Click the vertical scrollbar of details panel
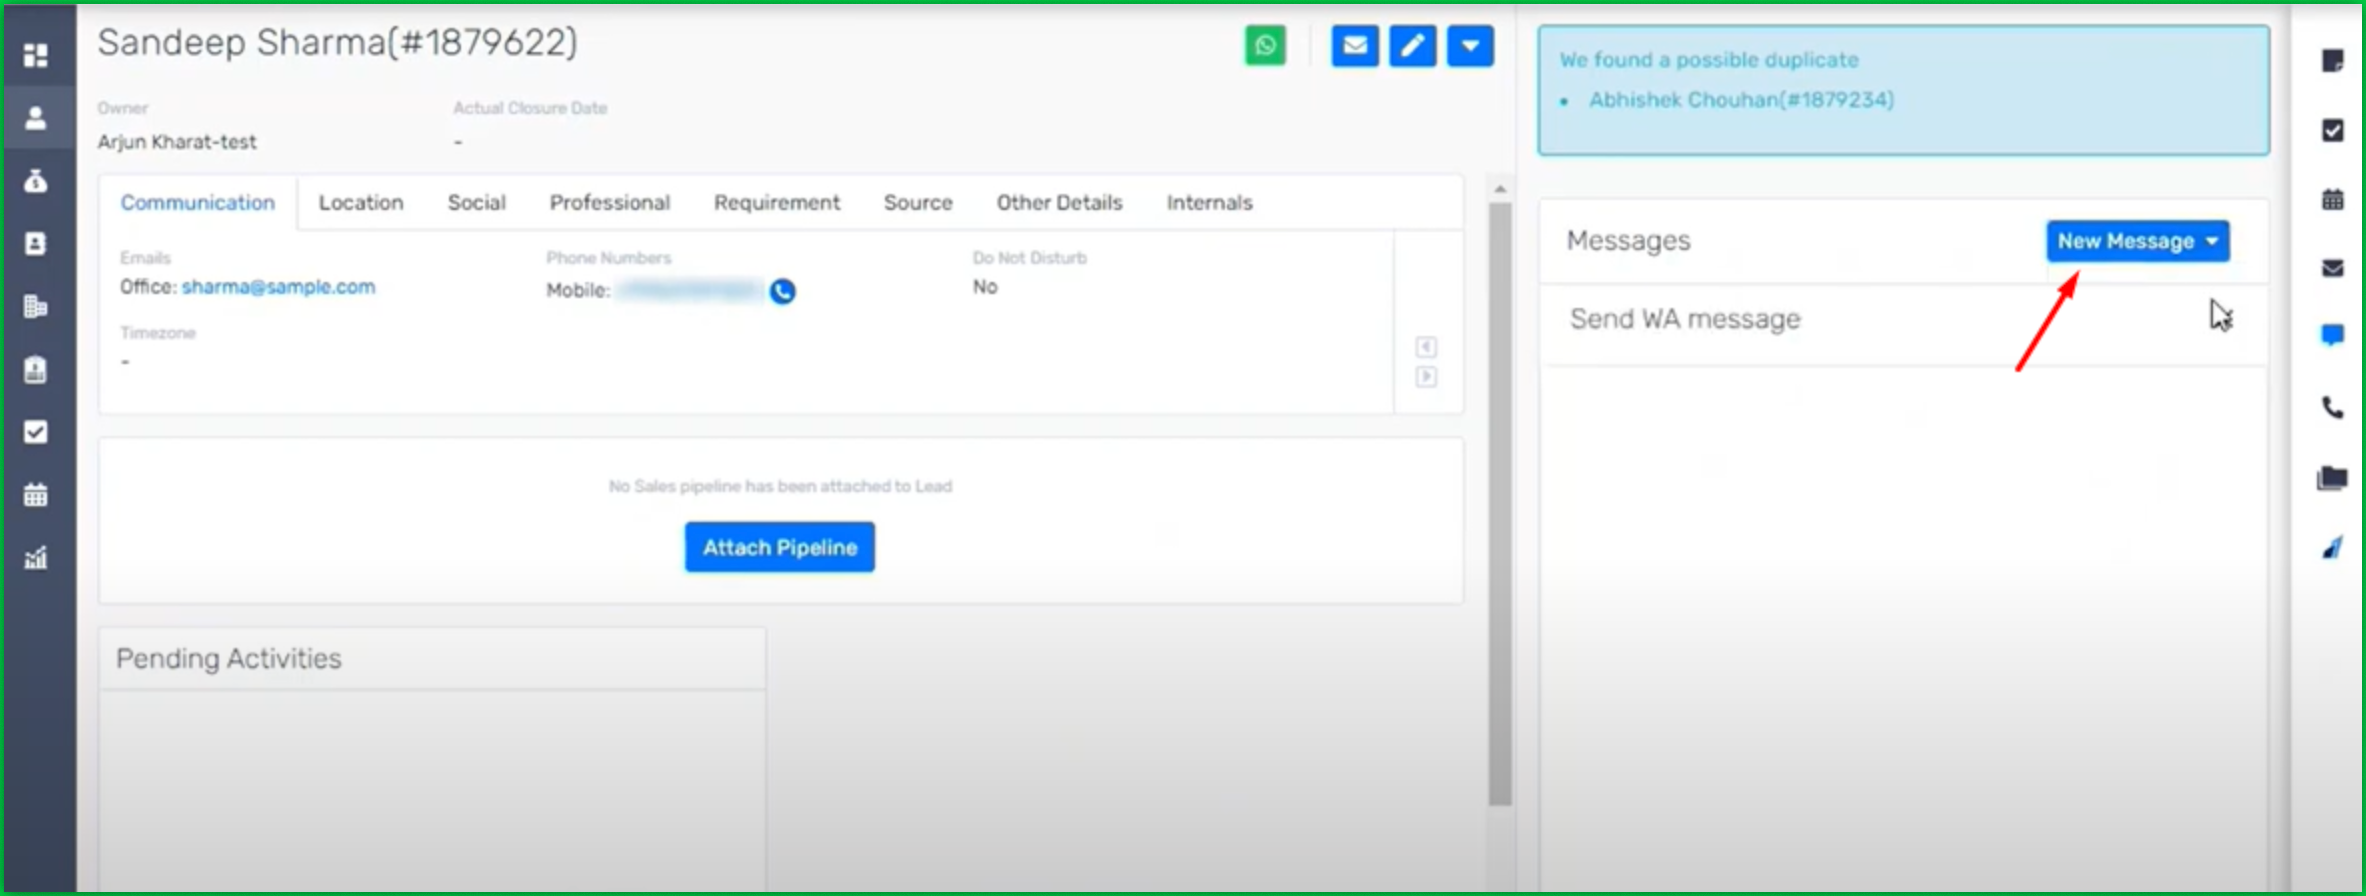This screenshot has width=2366, height=896. point(1499,500)
